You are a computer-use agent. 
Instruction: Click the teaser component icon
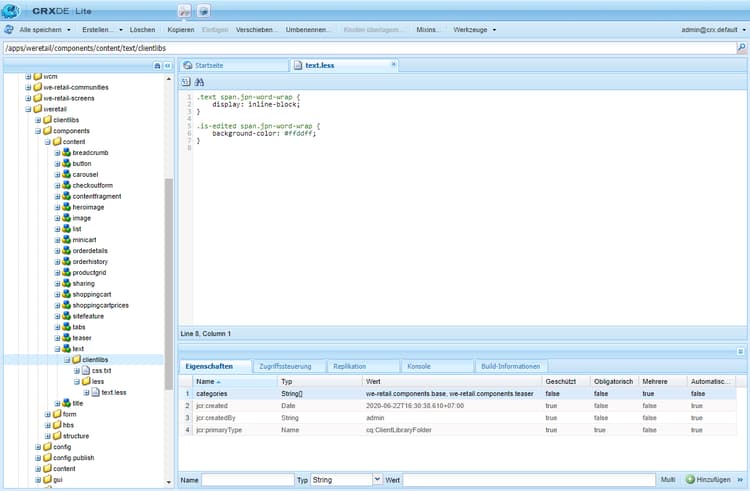(x=66, y=338)
